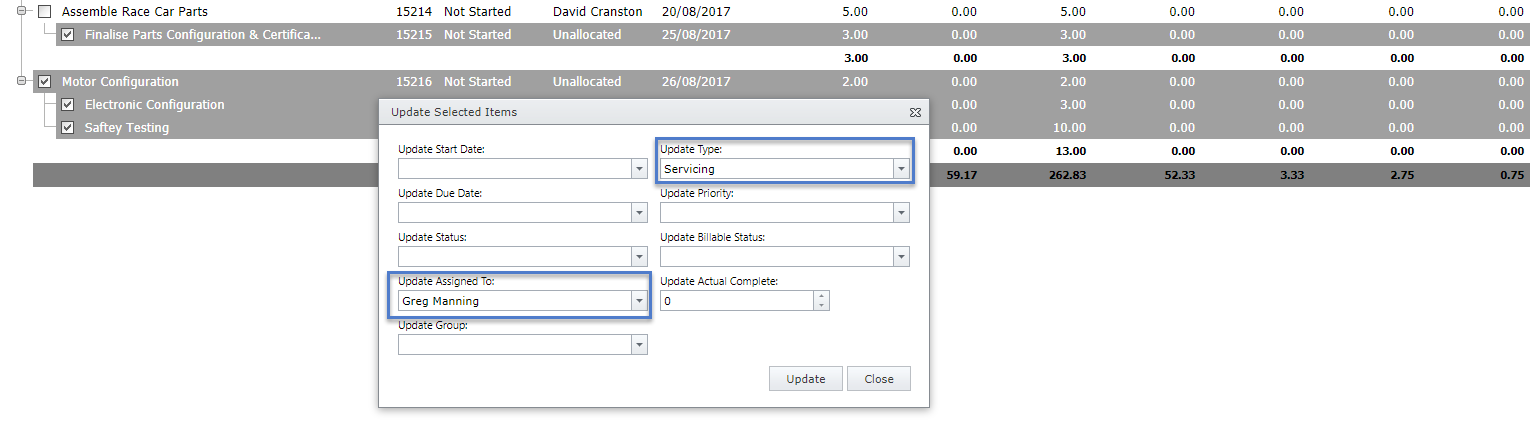This screenshot has height=432, width=1532.
Task: Open the Update Start Date dropdown
Action: click(x=639, y=169)
